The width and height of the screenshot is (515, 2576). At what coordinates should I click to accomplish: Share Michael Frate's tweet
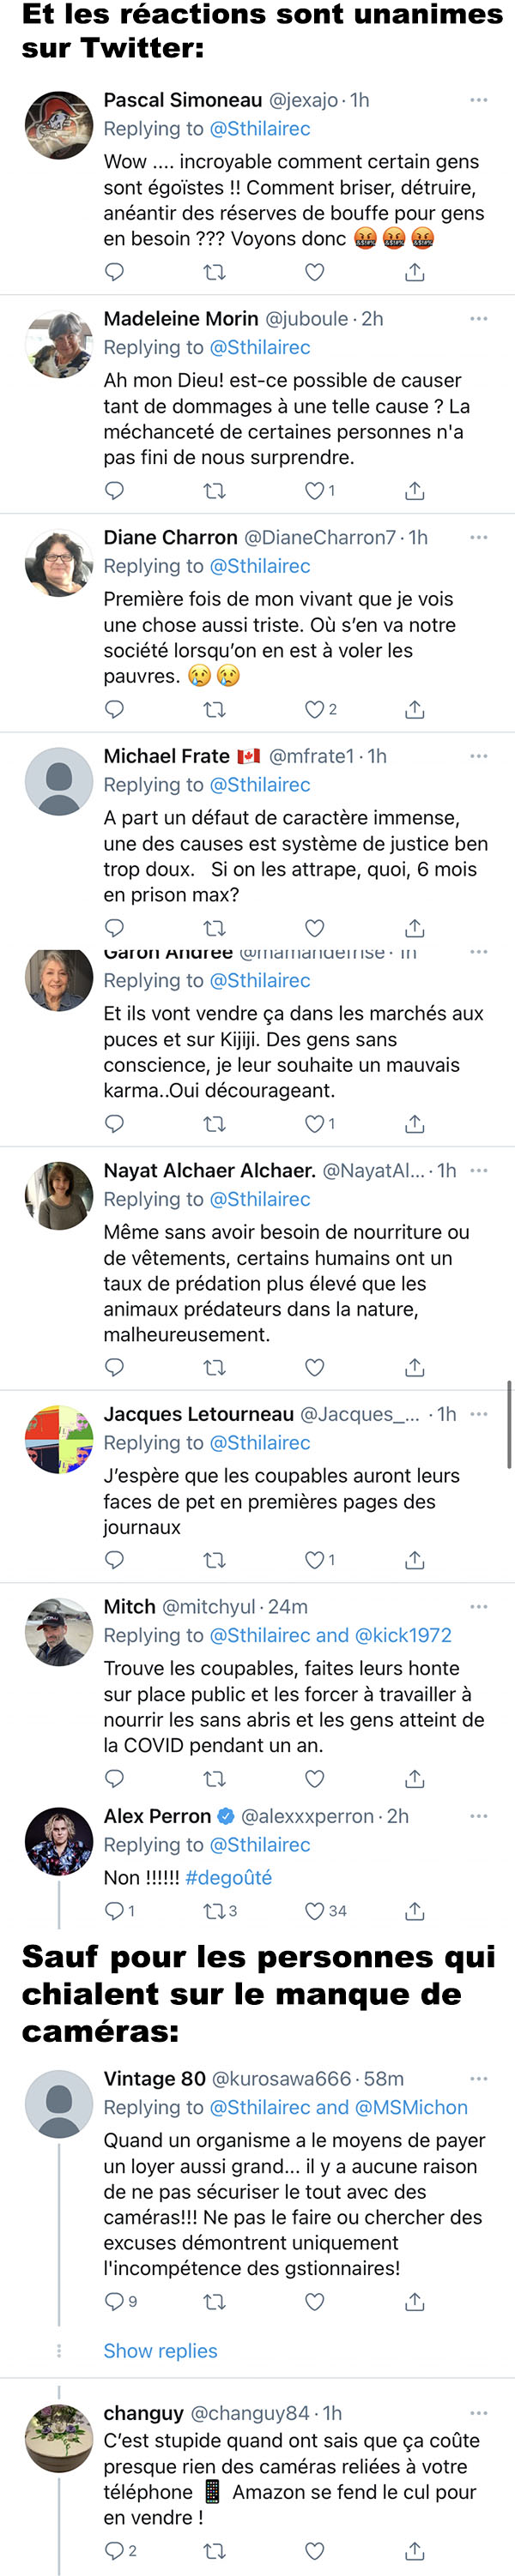click(414, 928)
